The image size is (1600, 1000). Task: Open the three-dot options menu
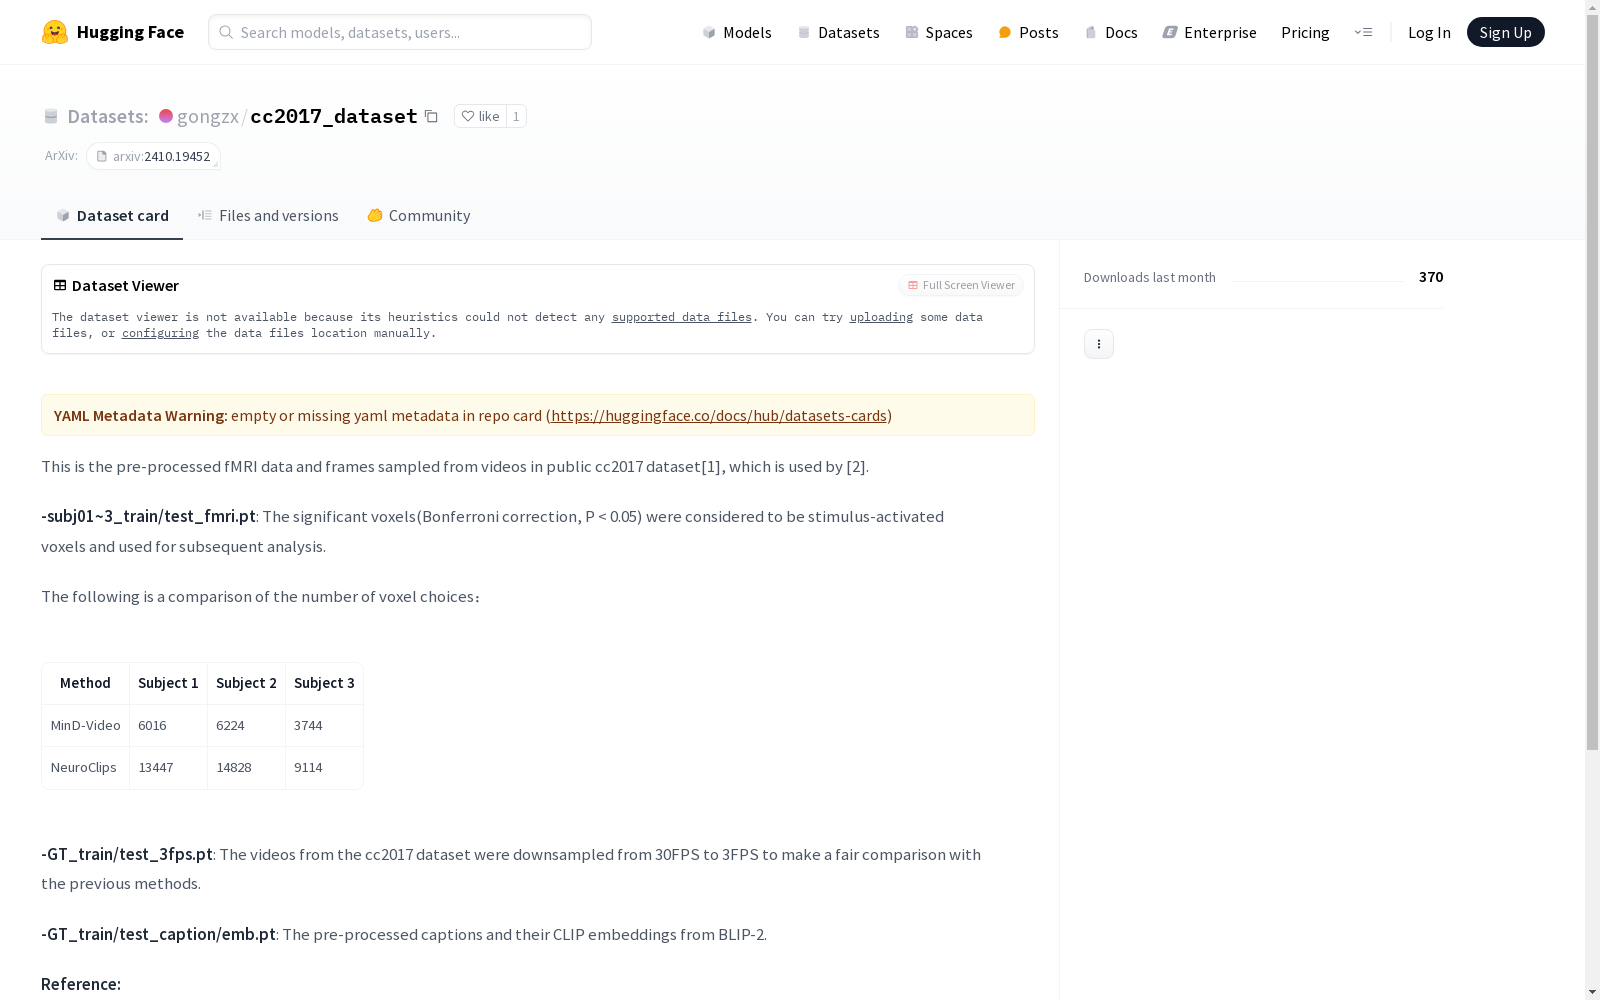[x=1098, y=344]
